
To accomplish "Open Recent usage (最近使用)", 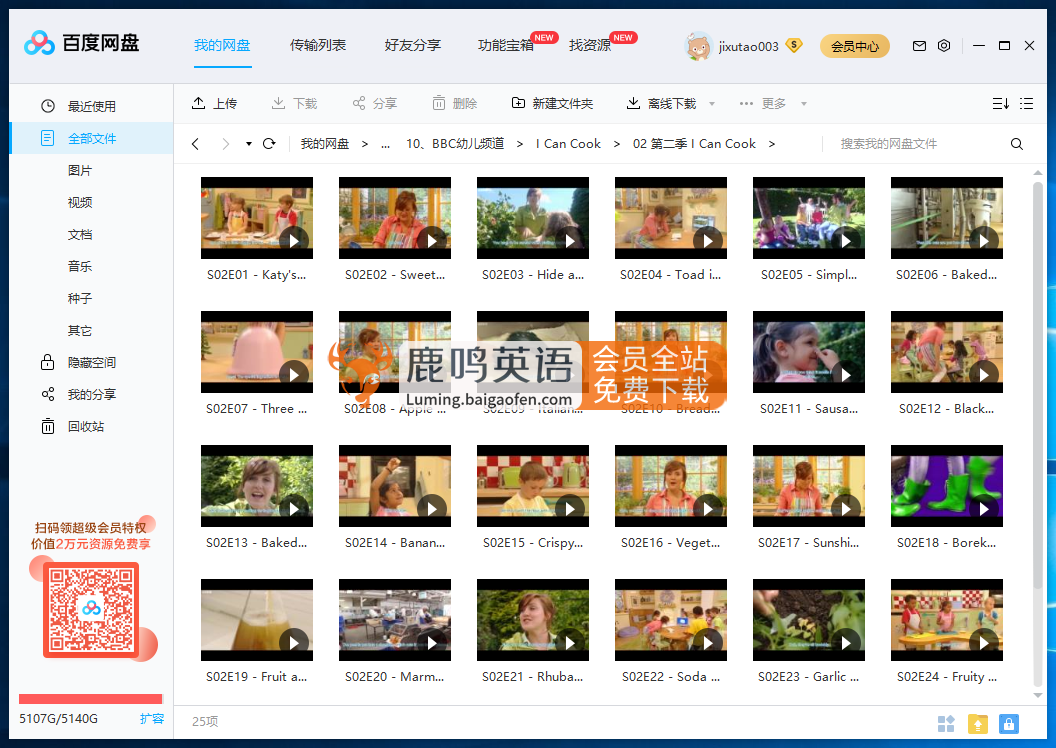I will point(92,106).
